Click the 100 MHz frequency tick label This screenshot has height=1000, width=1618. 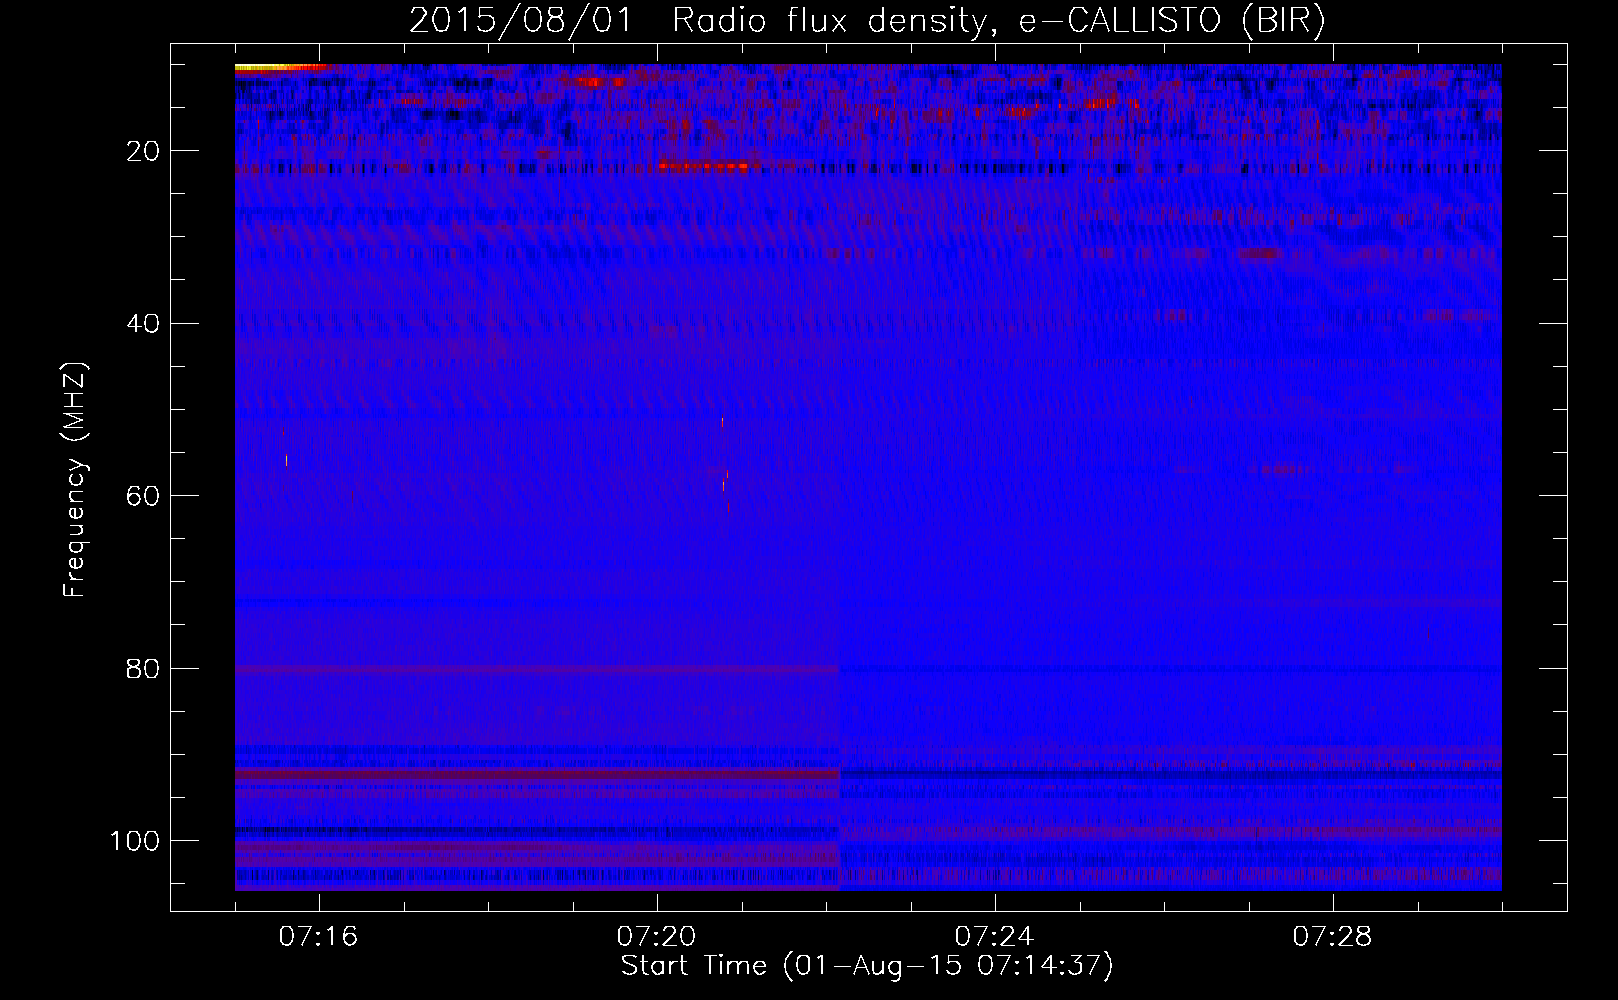135,841
